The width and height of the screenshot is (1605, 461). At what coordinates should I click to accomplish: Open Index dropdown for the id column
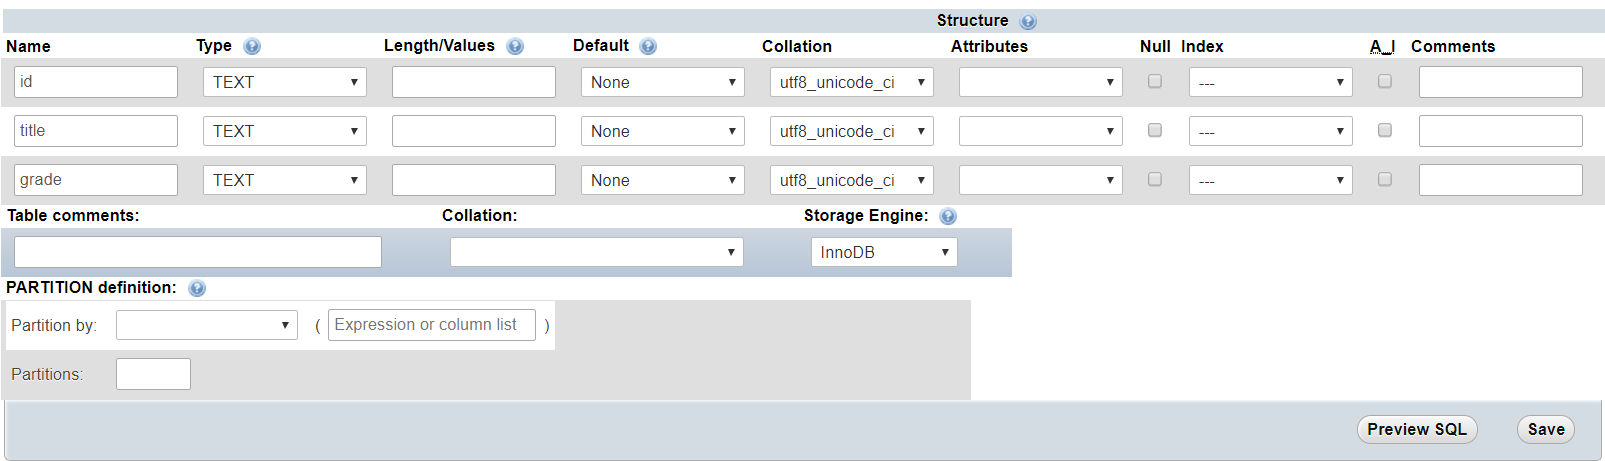[1270, 82]
